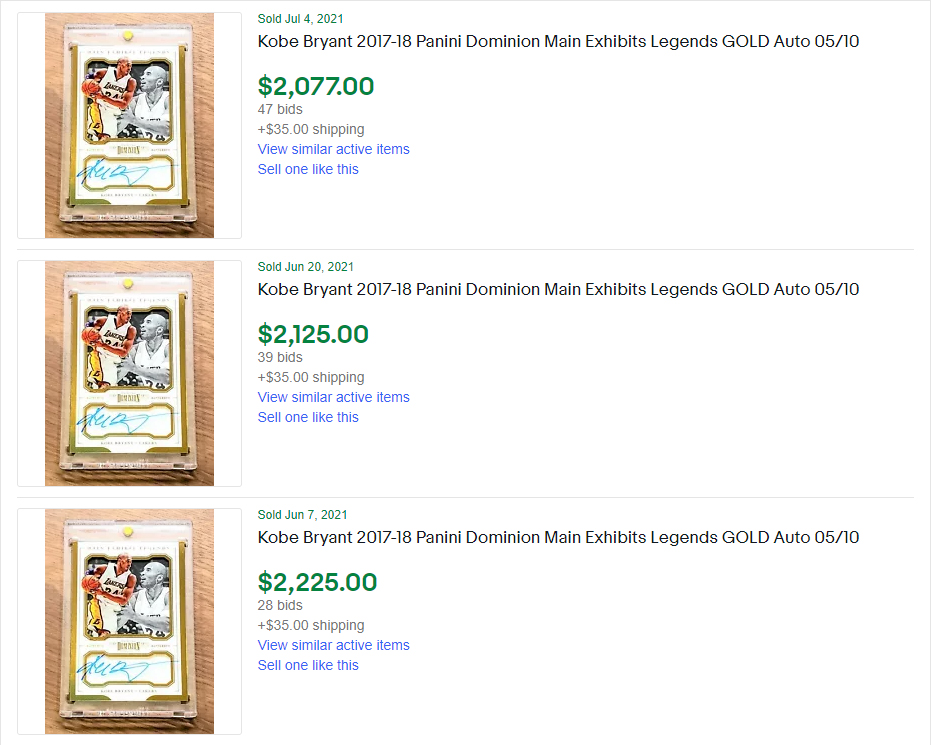
Task: Click the Sold Jun 7, 2021 date label
Action: tap(302, 515)
